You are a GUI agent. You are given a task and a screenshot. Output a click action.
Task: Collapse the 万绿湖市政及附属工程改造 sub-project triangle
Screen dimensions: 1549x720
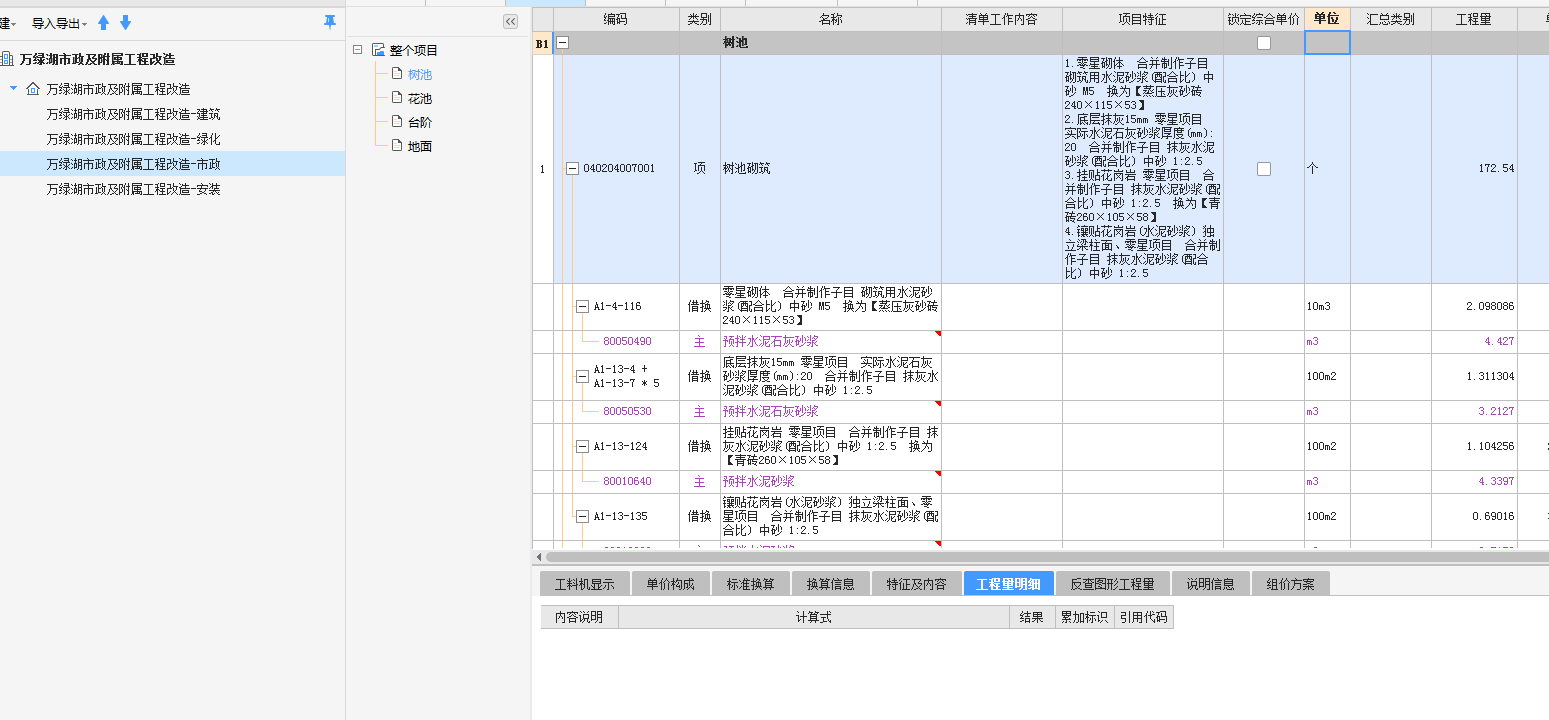[14, 89]
